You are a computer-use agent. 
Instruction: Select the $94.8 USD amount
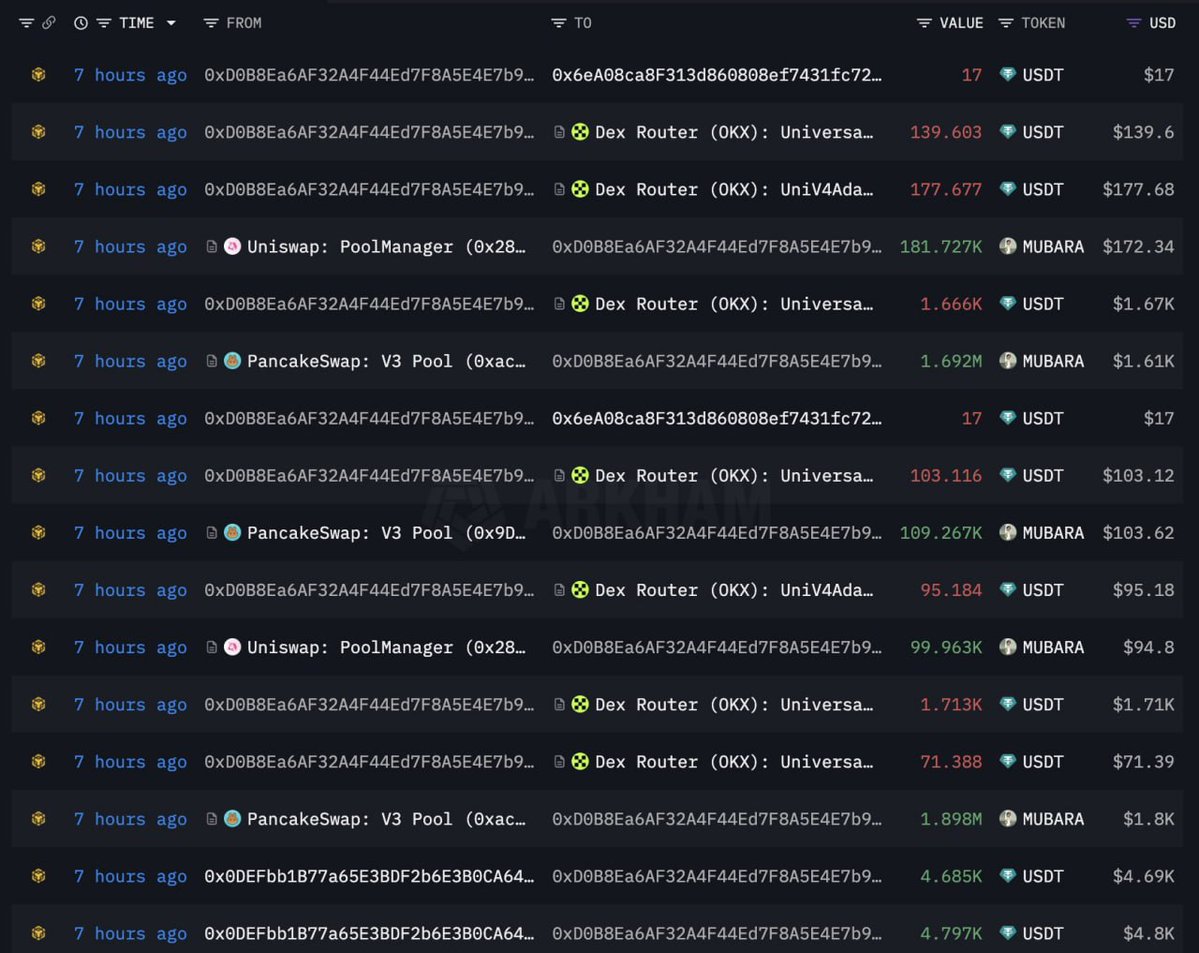tap(1149, 648)
